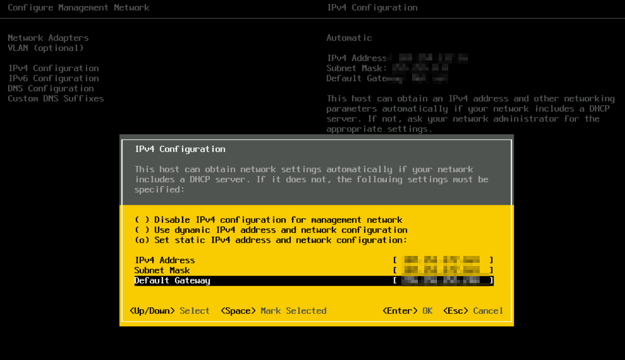Select Set static IPv4 address option

pyautogui.click(x=271, y=240)
